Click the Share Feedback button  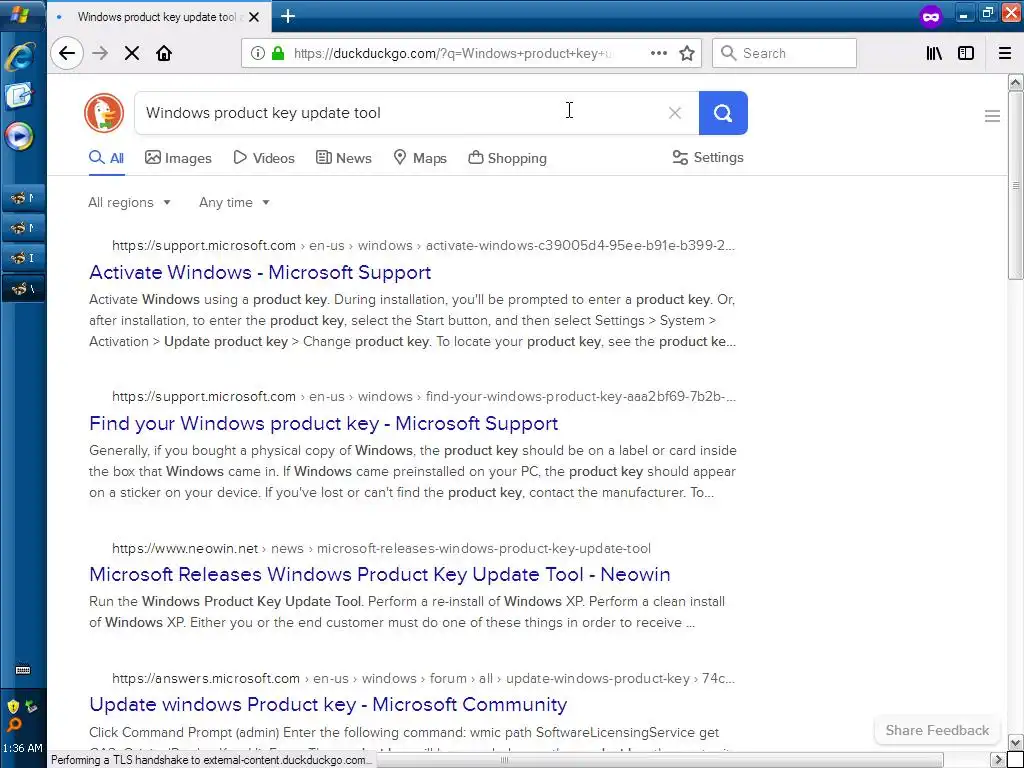click(x=937, y=730)
